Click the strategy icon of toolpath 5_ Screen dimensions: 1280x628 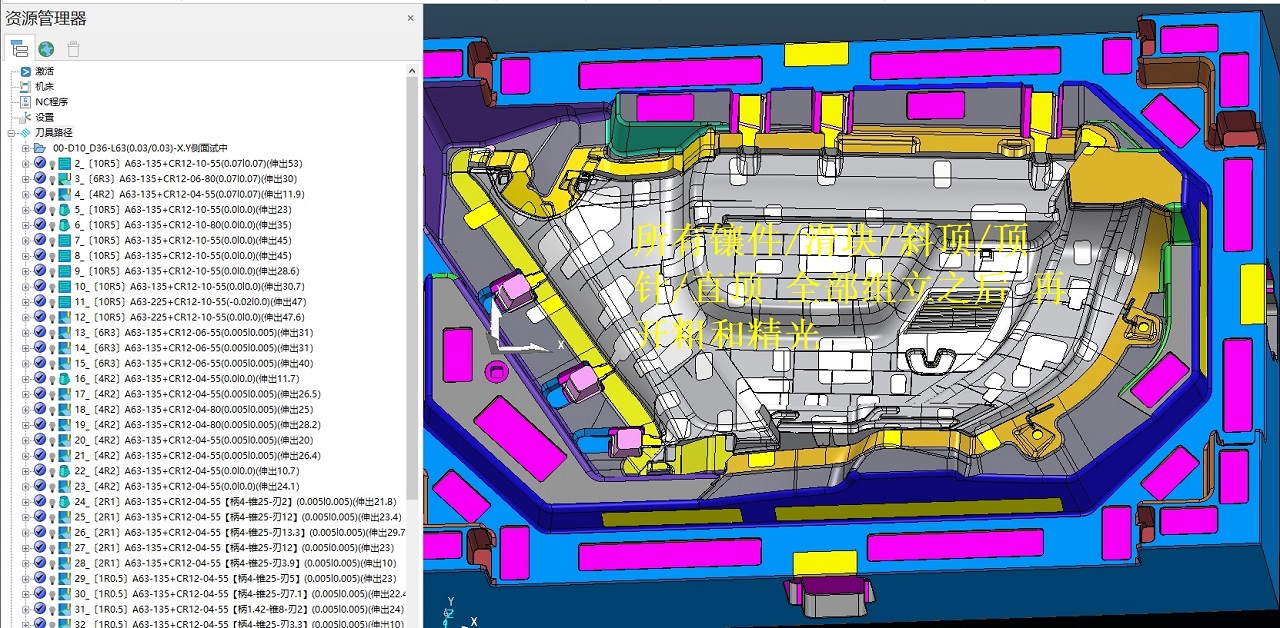tap(65, 210)
